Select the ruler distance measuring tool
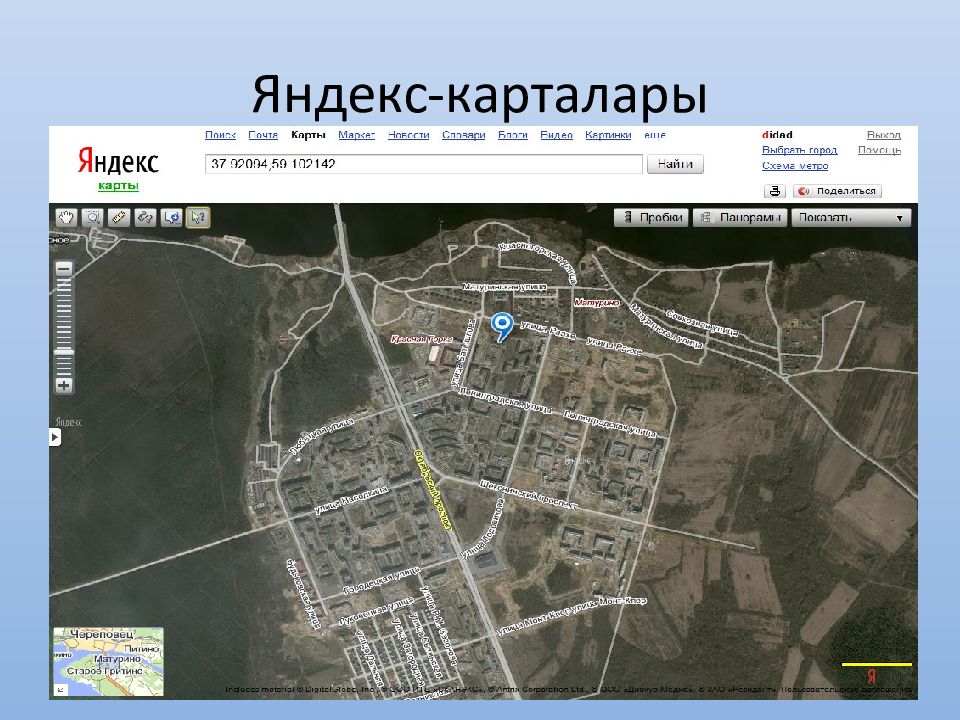The image size is (960, 720). click(x=119, y=217)
